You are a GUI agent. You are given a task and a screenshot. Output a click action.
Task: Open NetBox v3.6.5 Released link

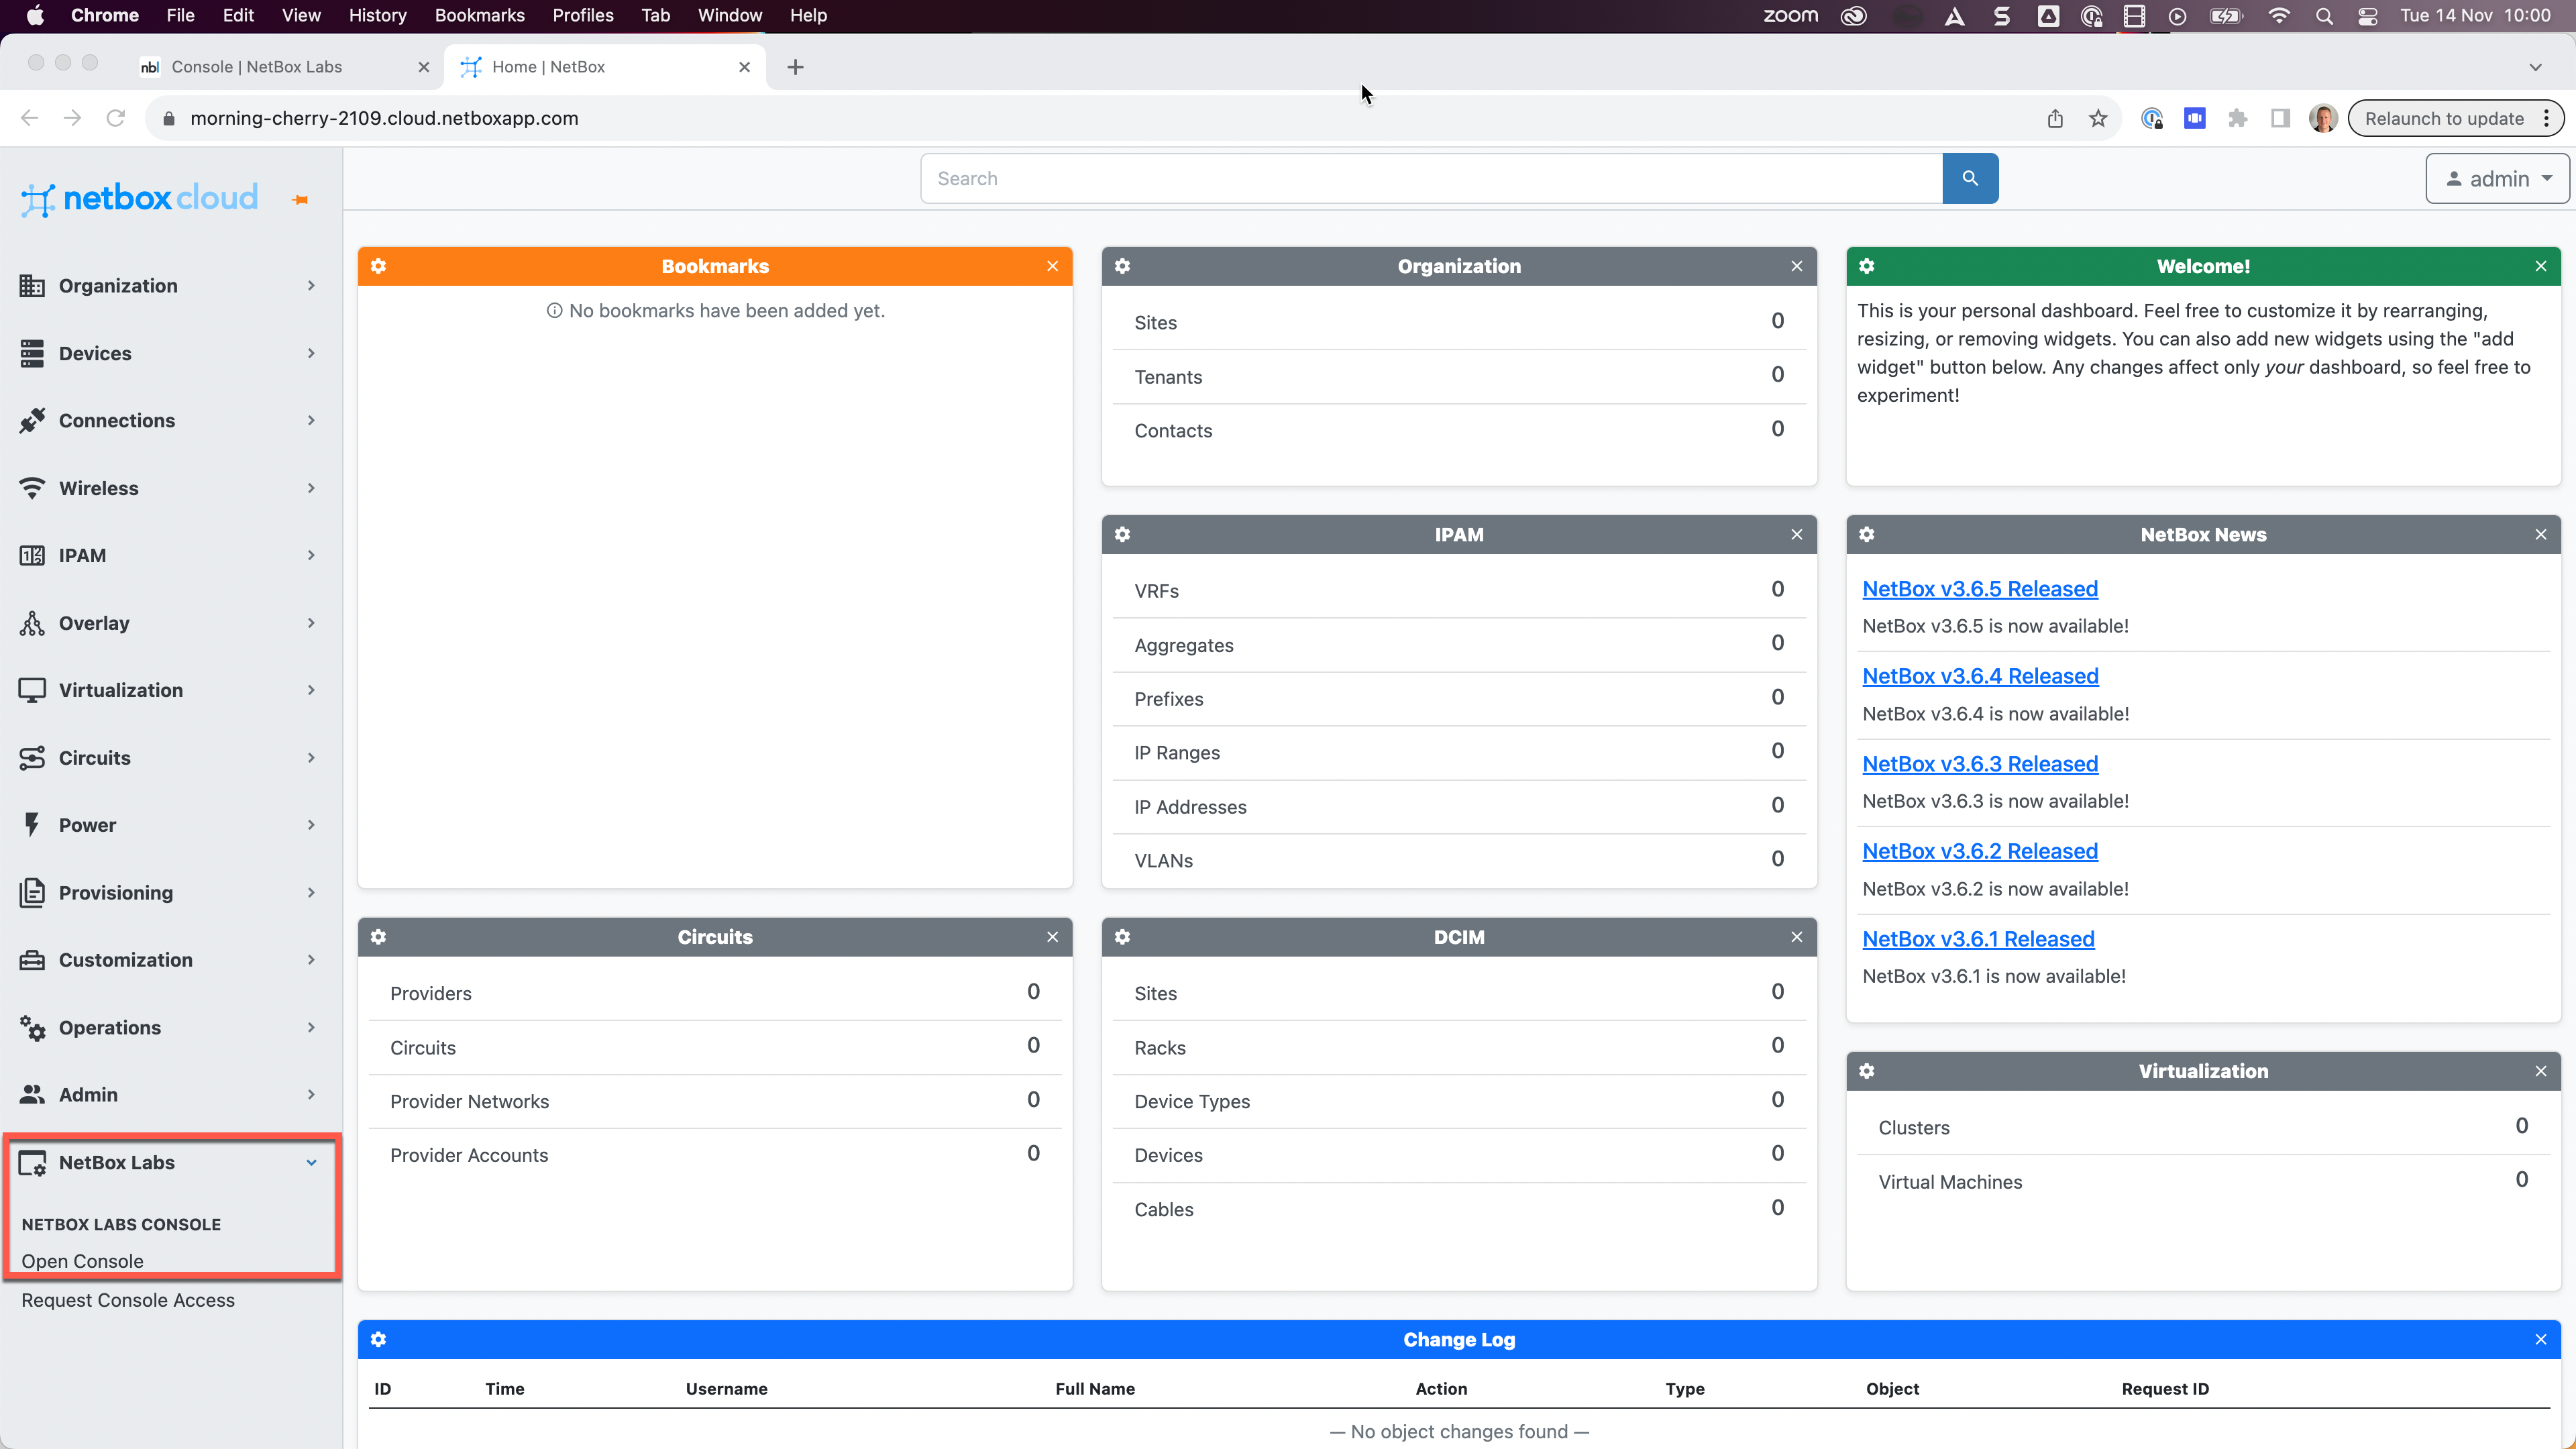pos(1980,589)
